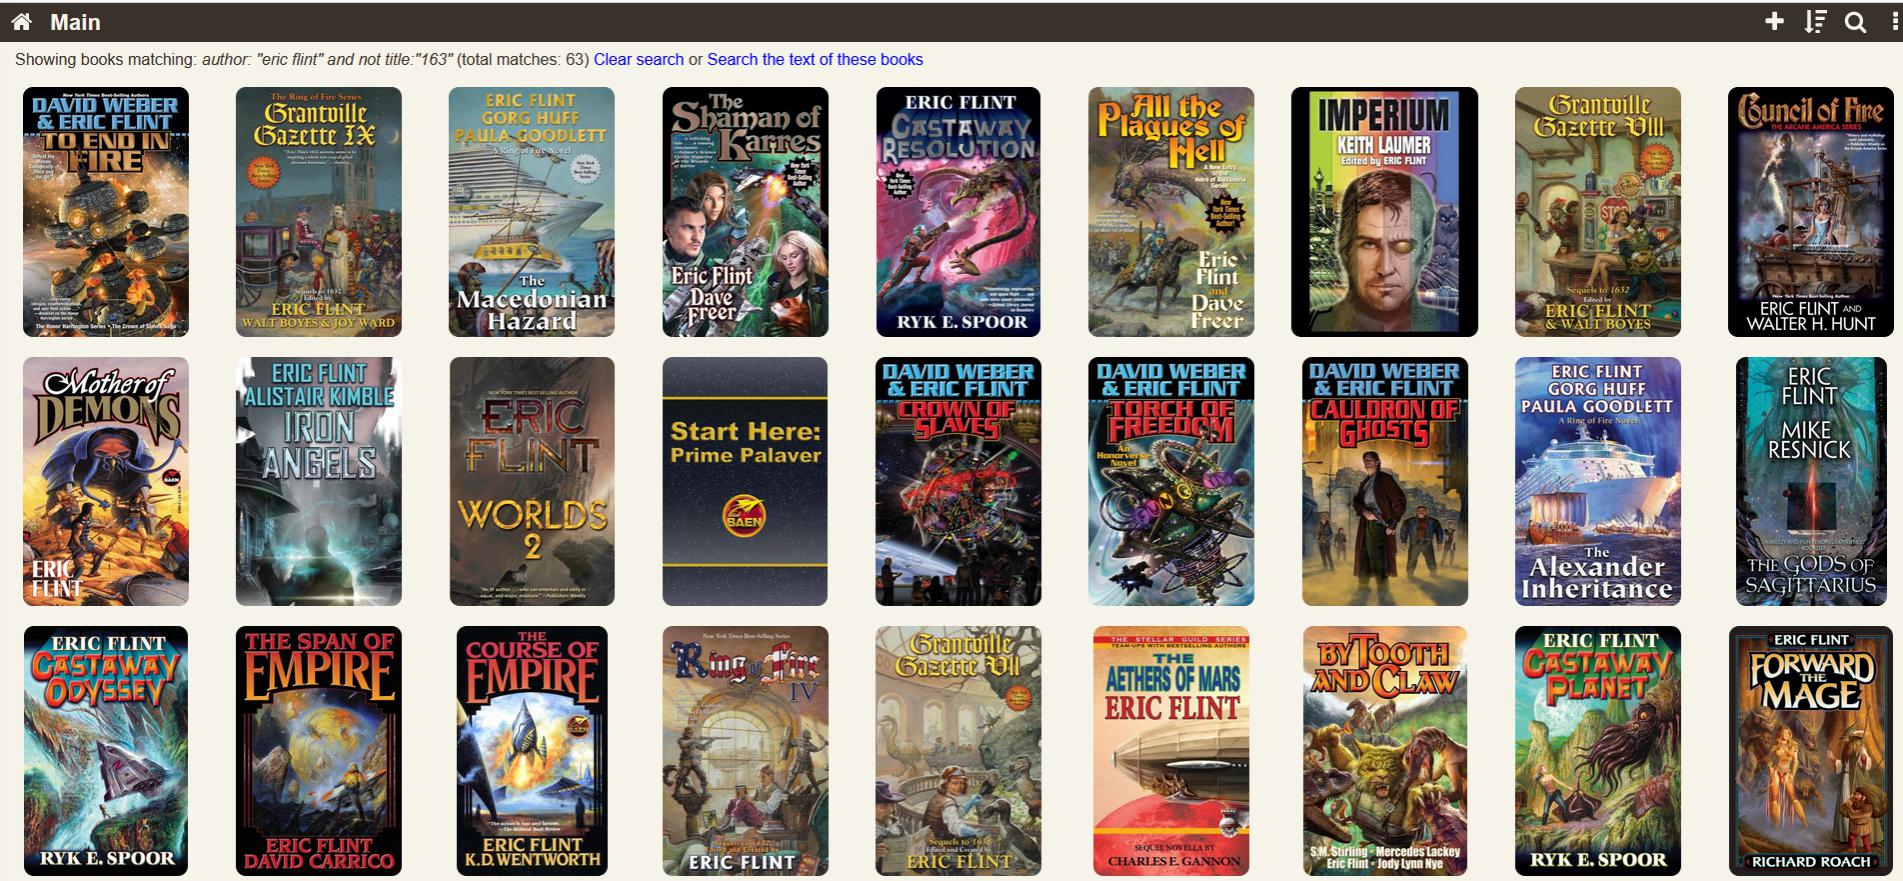Open the Forward the Mage cover

pos(1811,751)
